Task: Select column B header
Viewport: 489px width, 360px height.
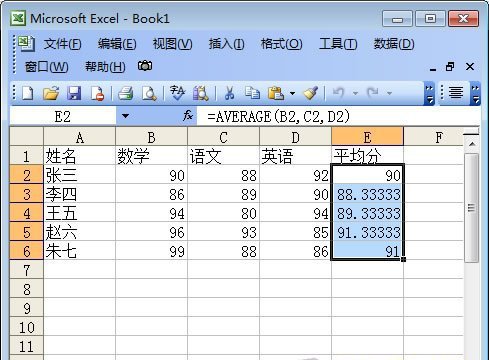Action: point(151,137)
